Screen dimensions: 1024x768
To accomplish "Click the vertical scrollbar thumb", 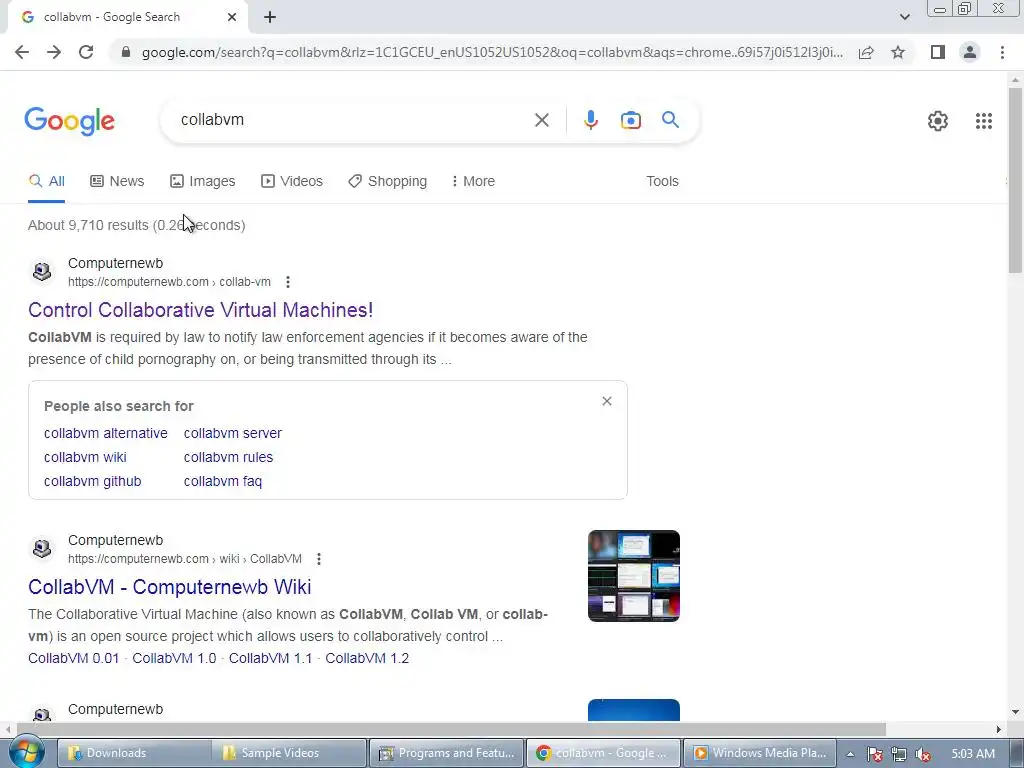I will [x=1015, y=180].
